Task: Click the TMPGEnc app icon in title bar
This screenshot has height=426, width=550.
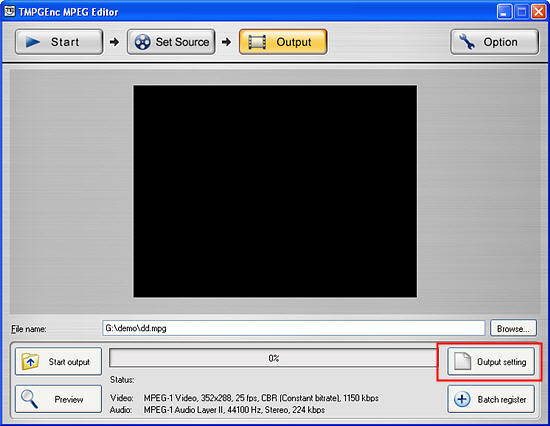Action: [9, 11]
